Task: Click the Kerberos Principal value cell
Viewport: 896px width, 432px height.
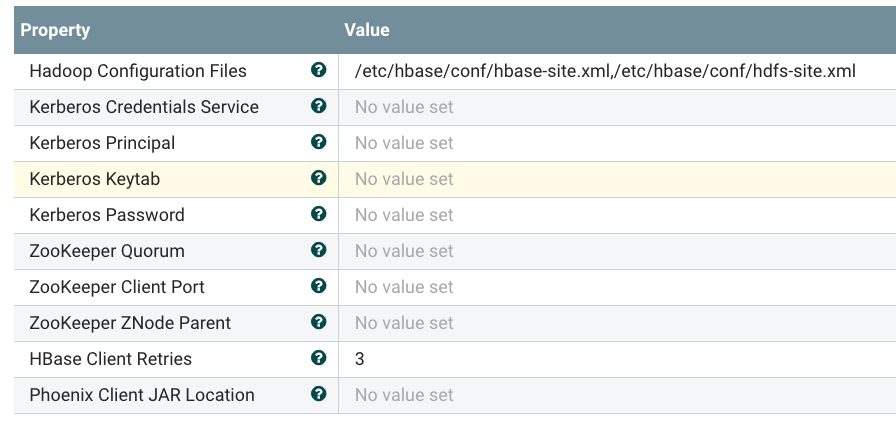Action: point(405,143)
